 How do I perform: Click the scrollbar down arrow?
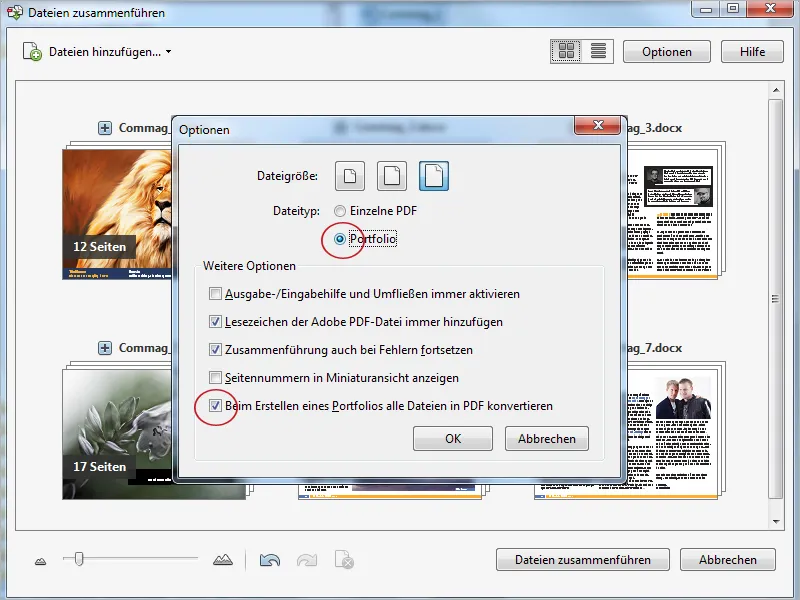pyautogui.click(x=776, y=521)
